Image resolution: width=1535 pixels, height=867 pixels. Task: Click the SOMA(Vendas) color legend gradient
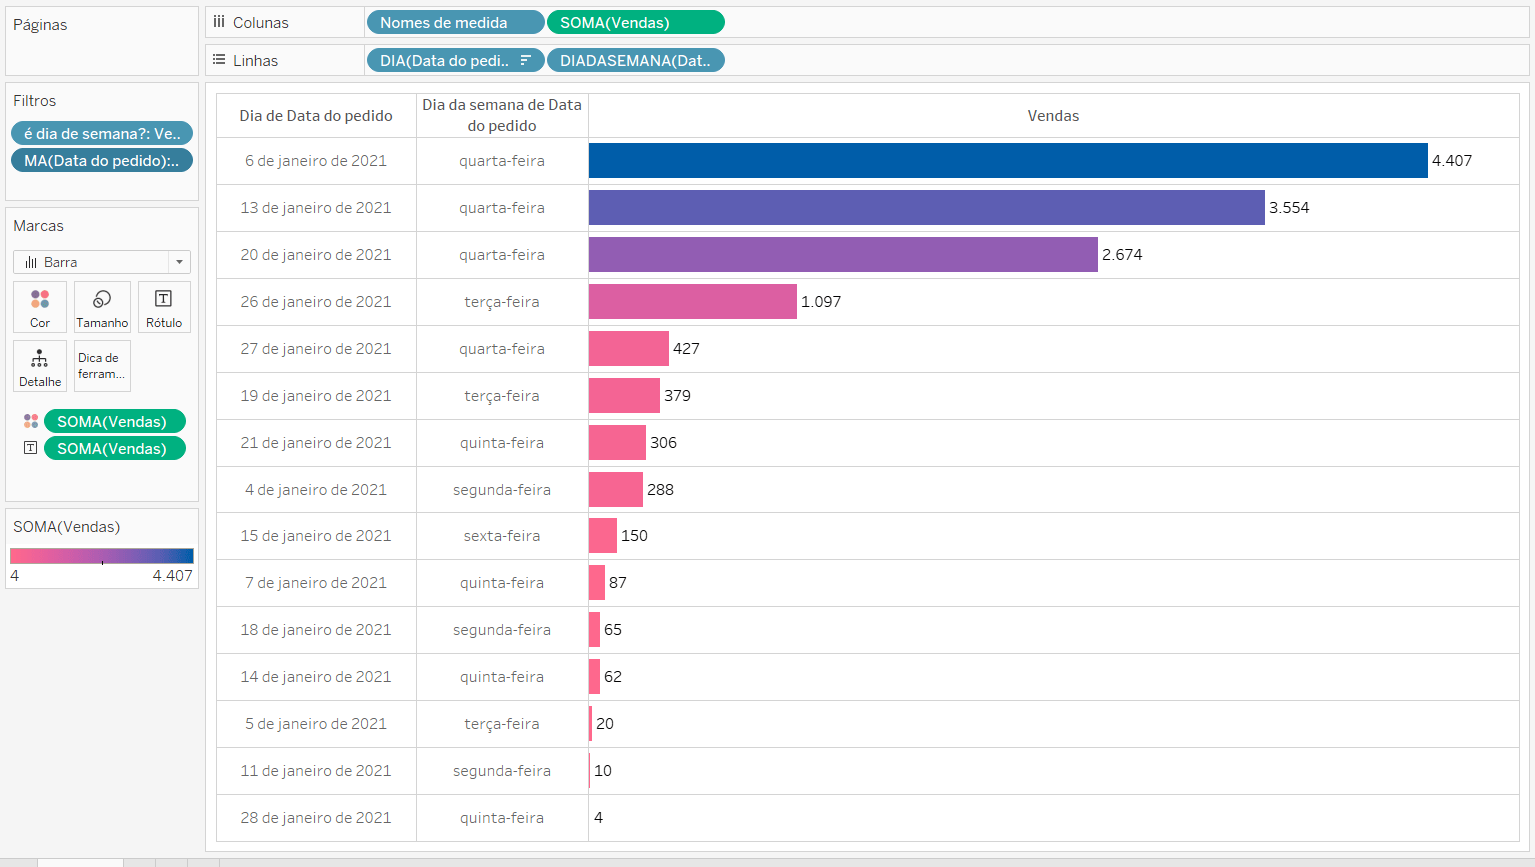point(102,556)
